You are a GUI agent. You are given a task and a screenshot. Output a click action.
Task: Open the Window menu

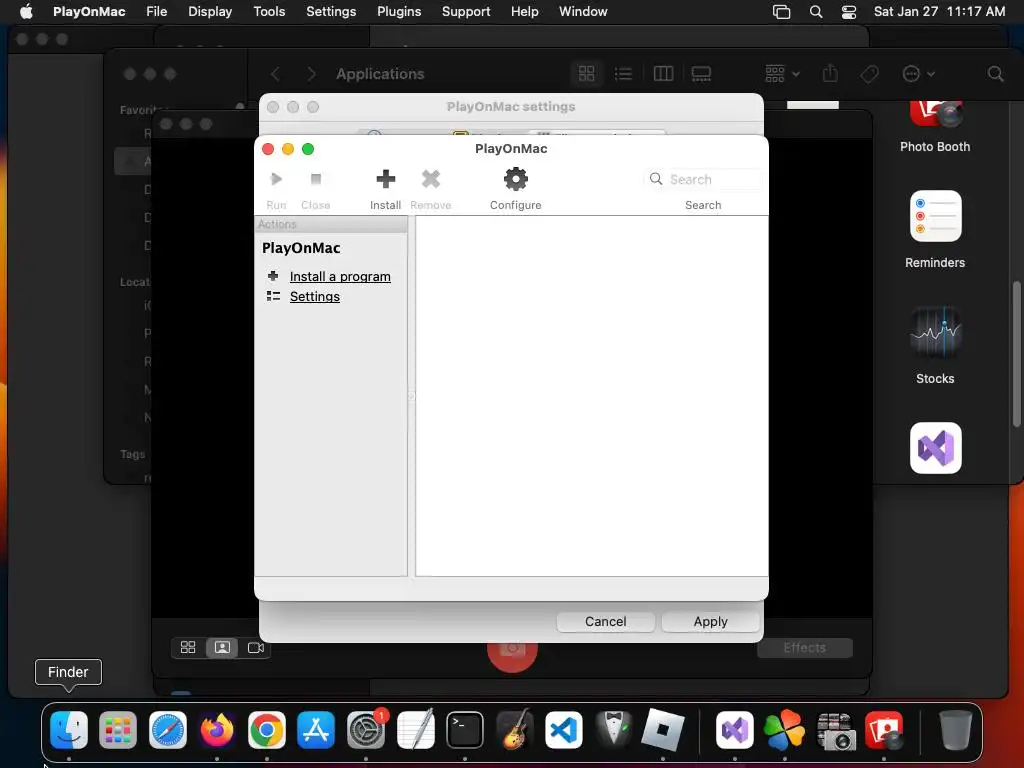(x=583, y=11)
